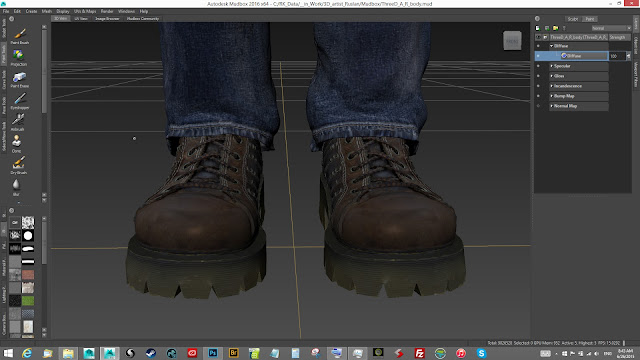Viewport: 640px width, 360px height.
Task: Expand the Bump Map channel group
Action: [x=551, y=96]
